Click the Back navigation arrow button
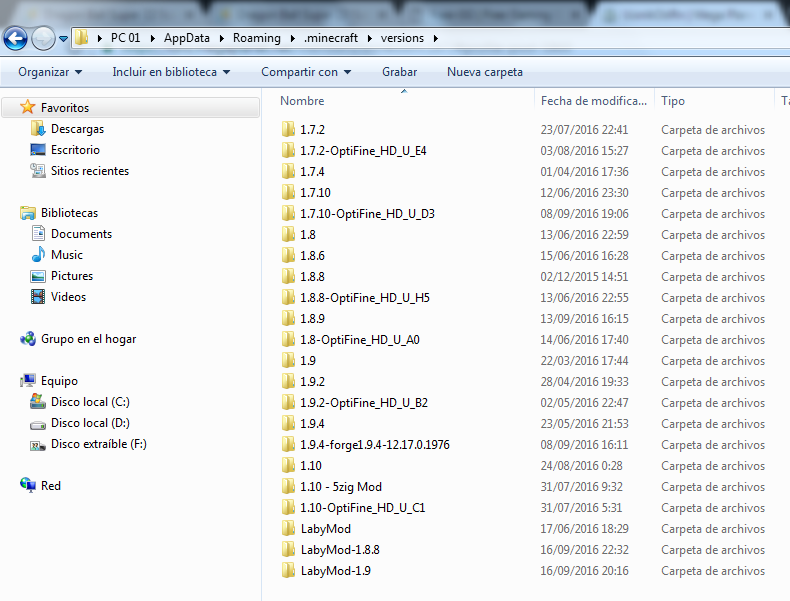This screenshot has width=790, height=601. [x=15, y=38]
